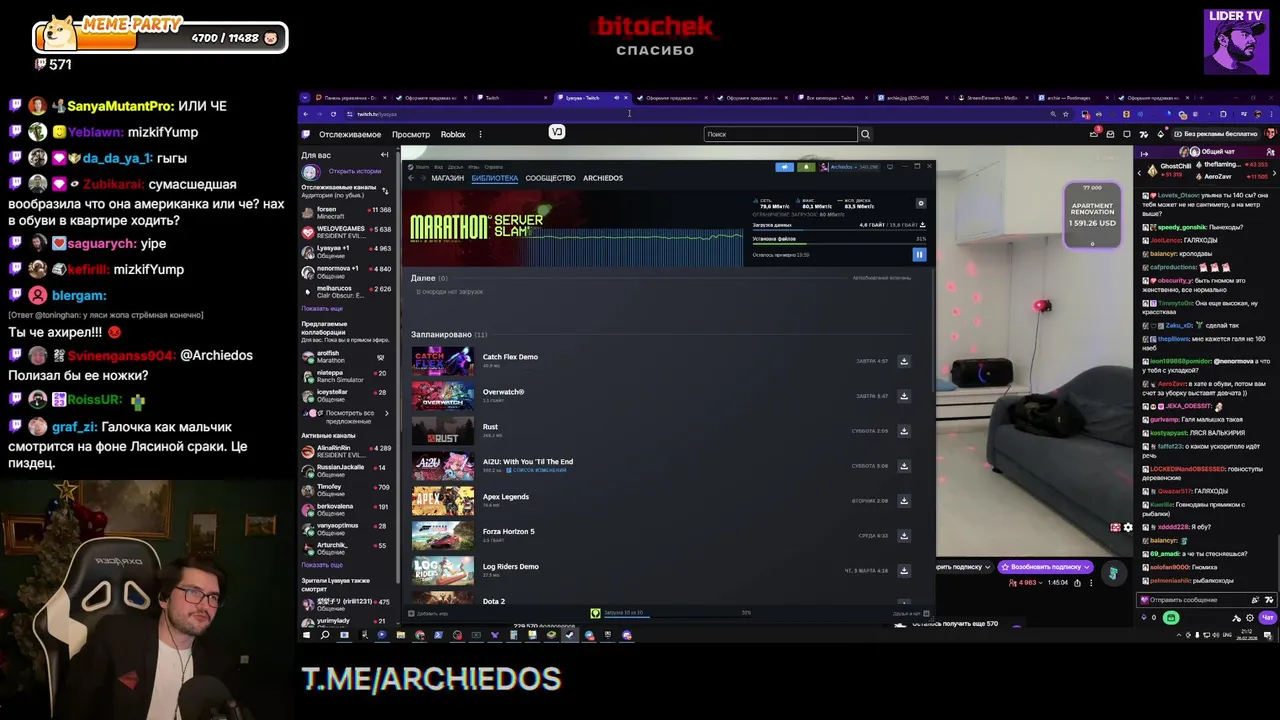Go back with Steam navigation arrow
The height and width of the screenshot is (720, 1280).
pyautogui.click(x=410, y=178)
